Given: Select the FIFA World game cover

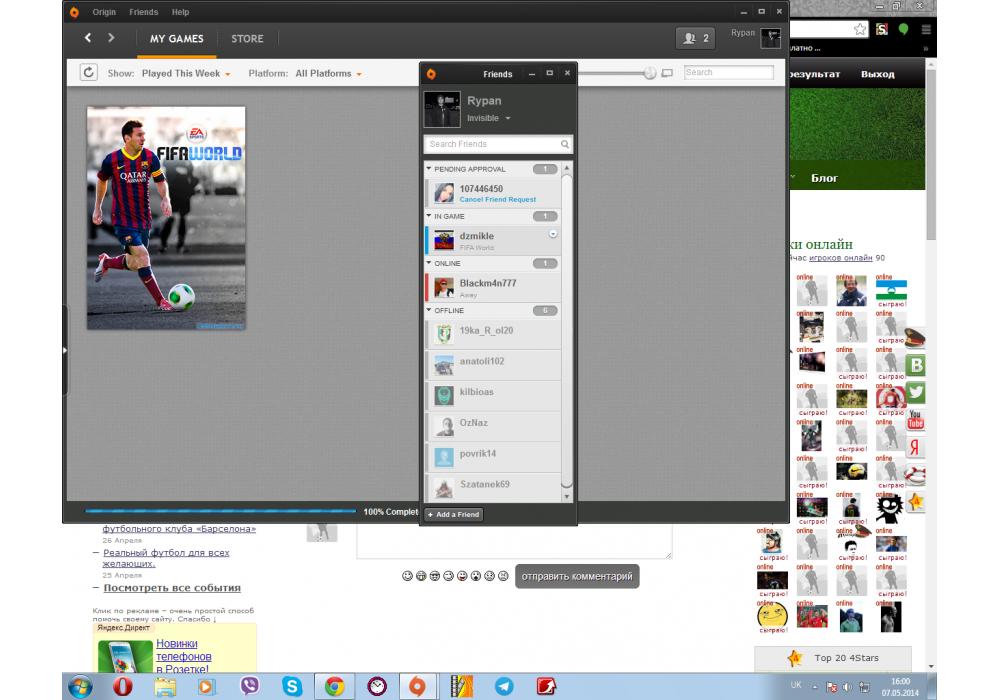Looking at the screenshot, I should 166,218.
